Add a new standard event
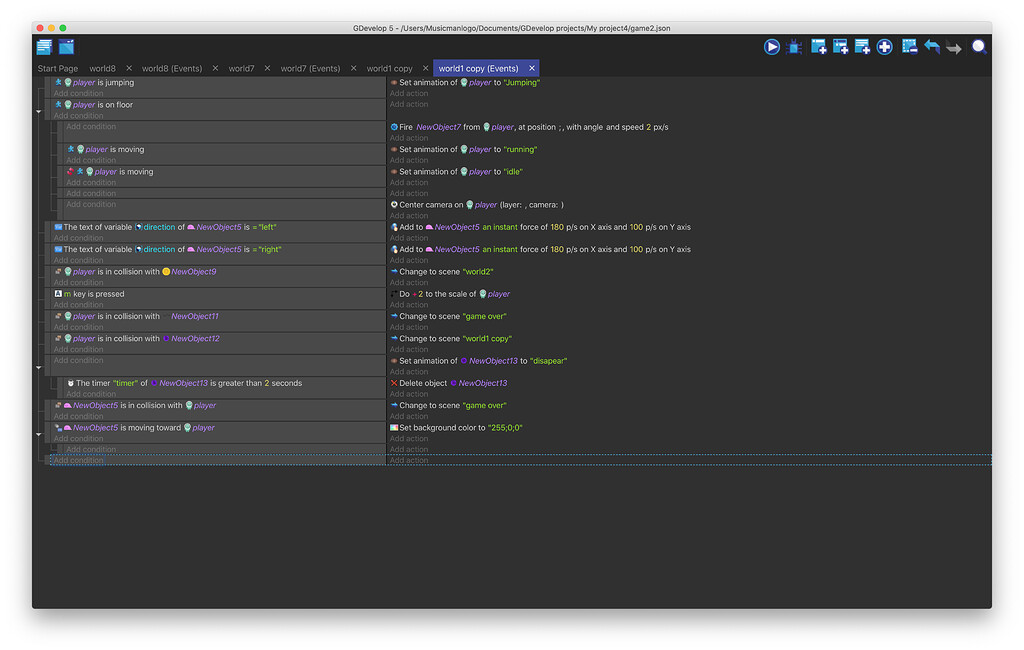1024x650 pixels. (x=818, y=45)
